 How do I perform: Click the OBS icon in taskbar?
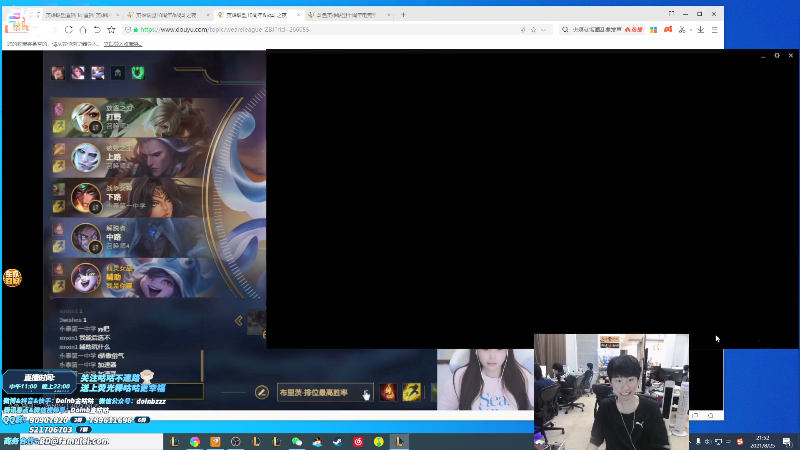(236, 441)
